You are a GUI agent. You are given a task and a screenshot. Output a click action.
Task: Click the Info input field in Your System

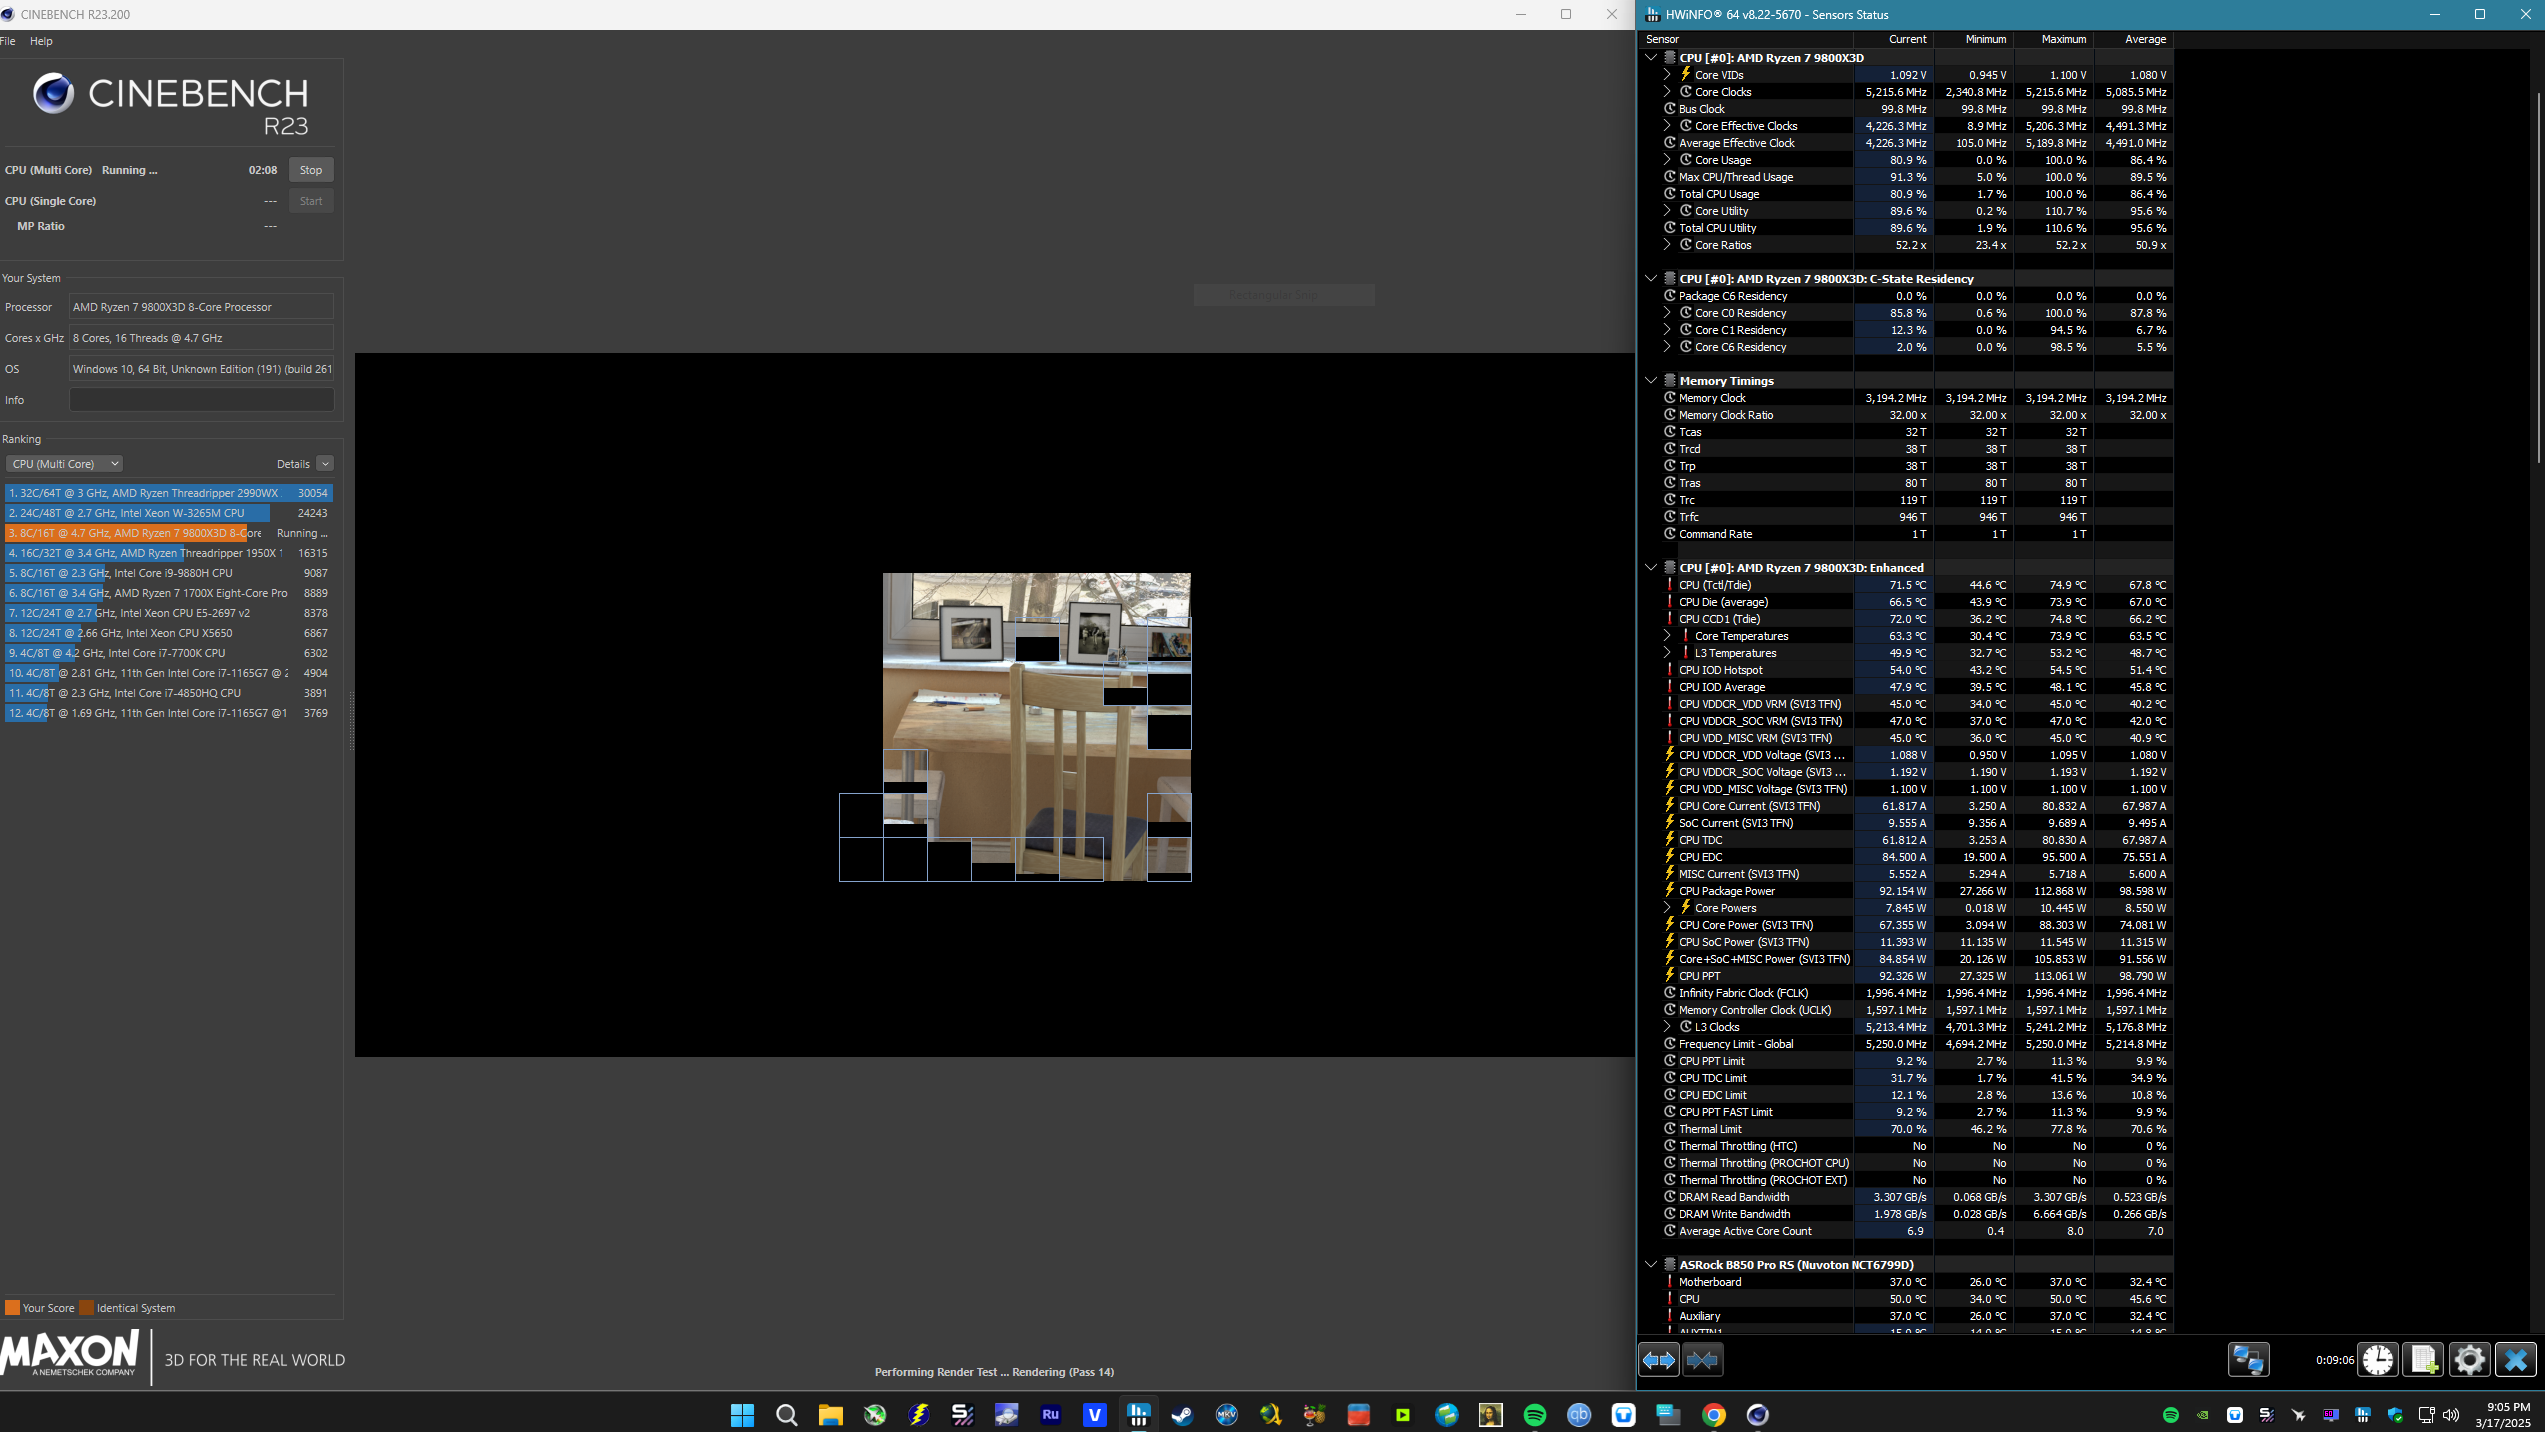coord(201,400)
